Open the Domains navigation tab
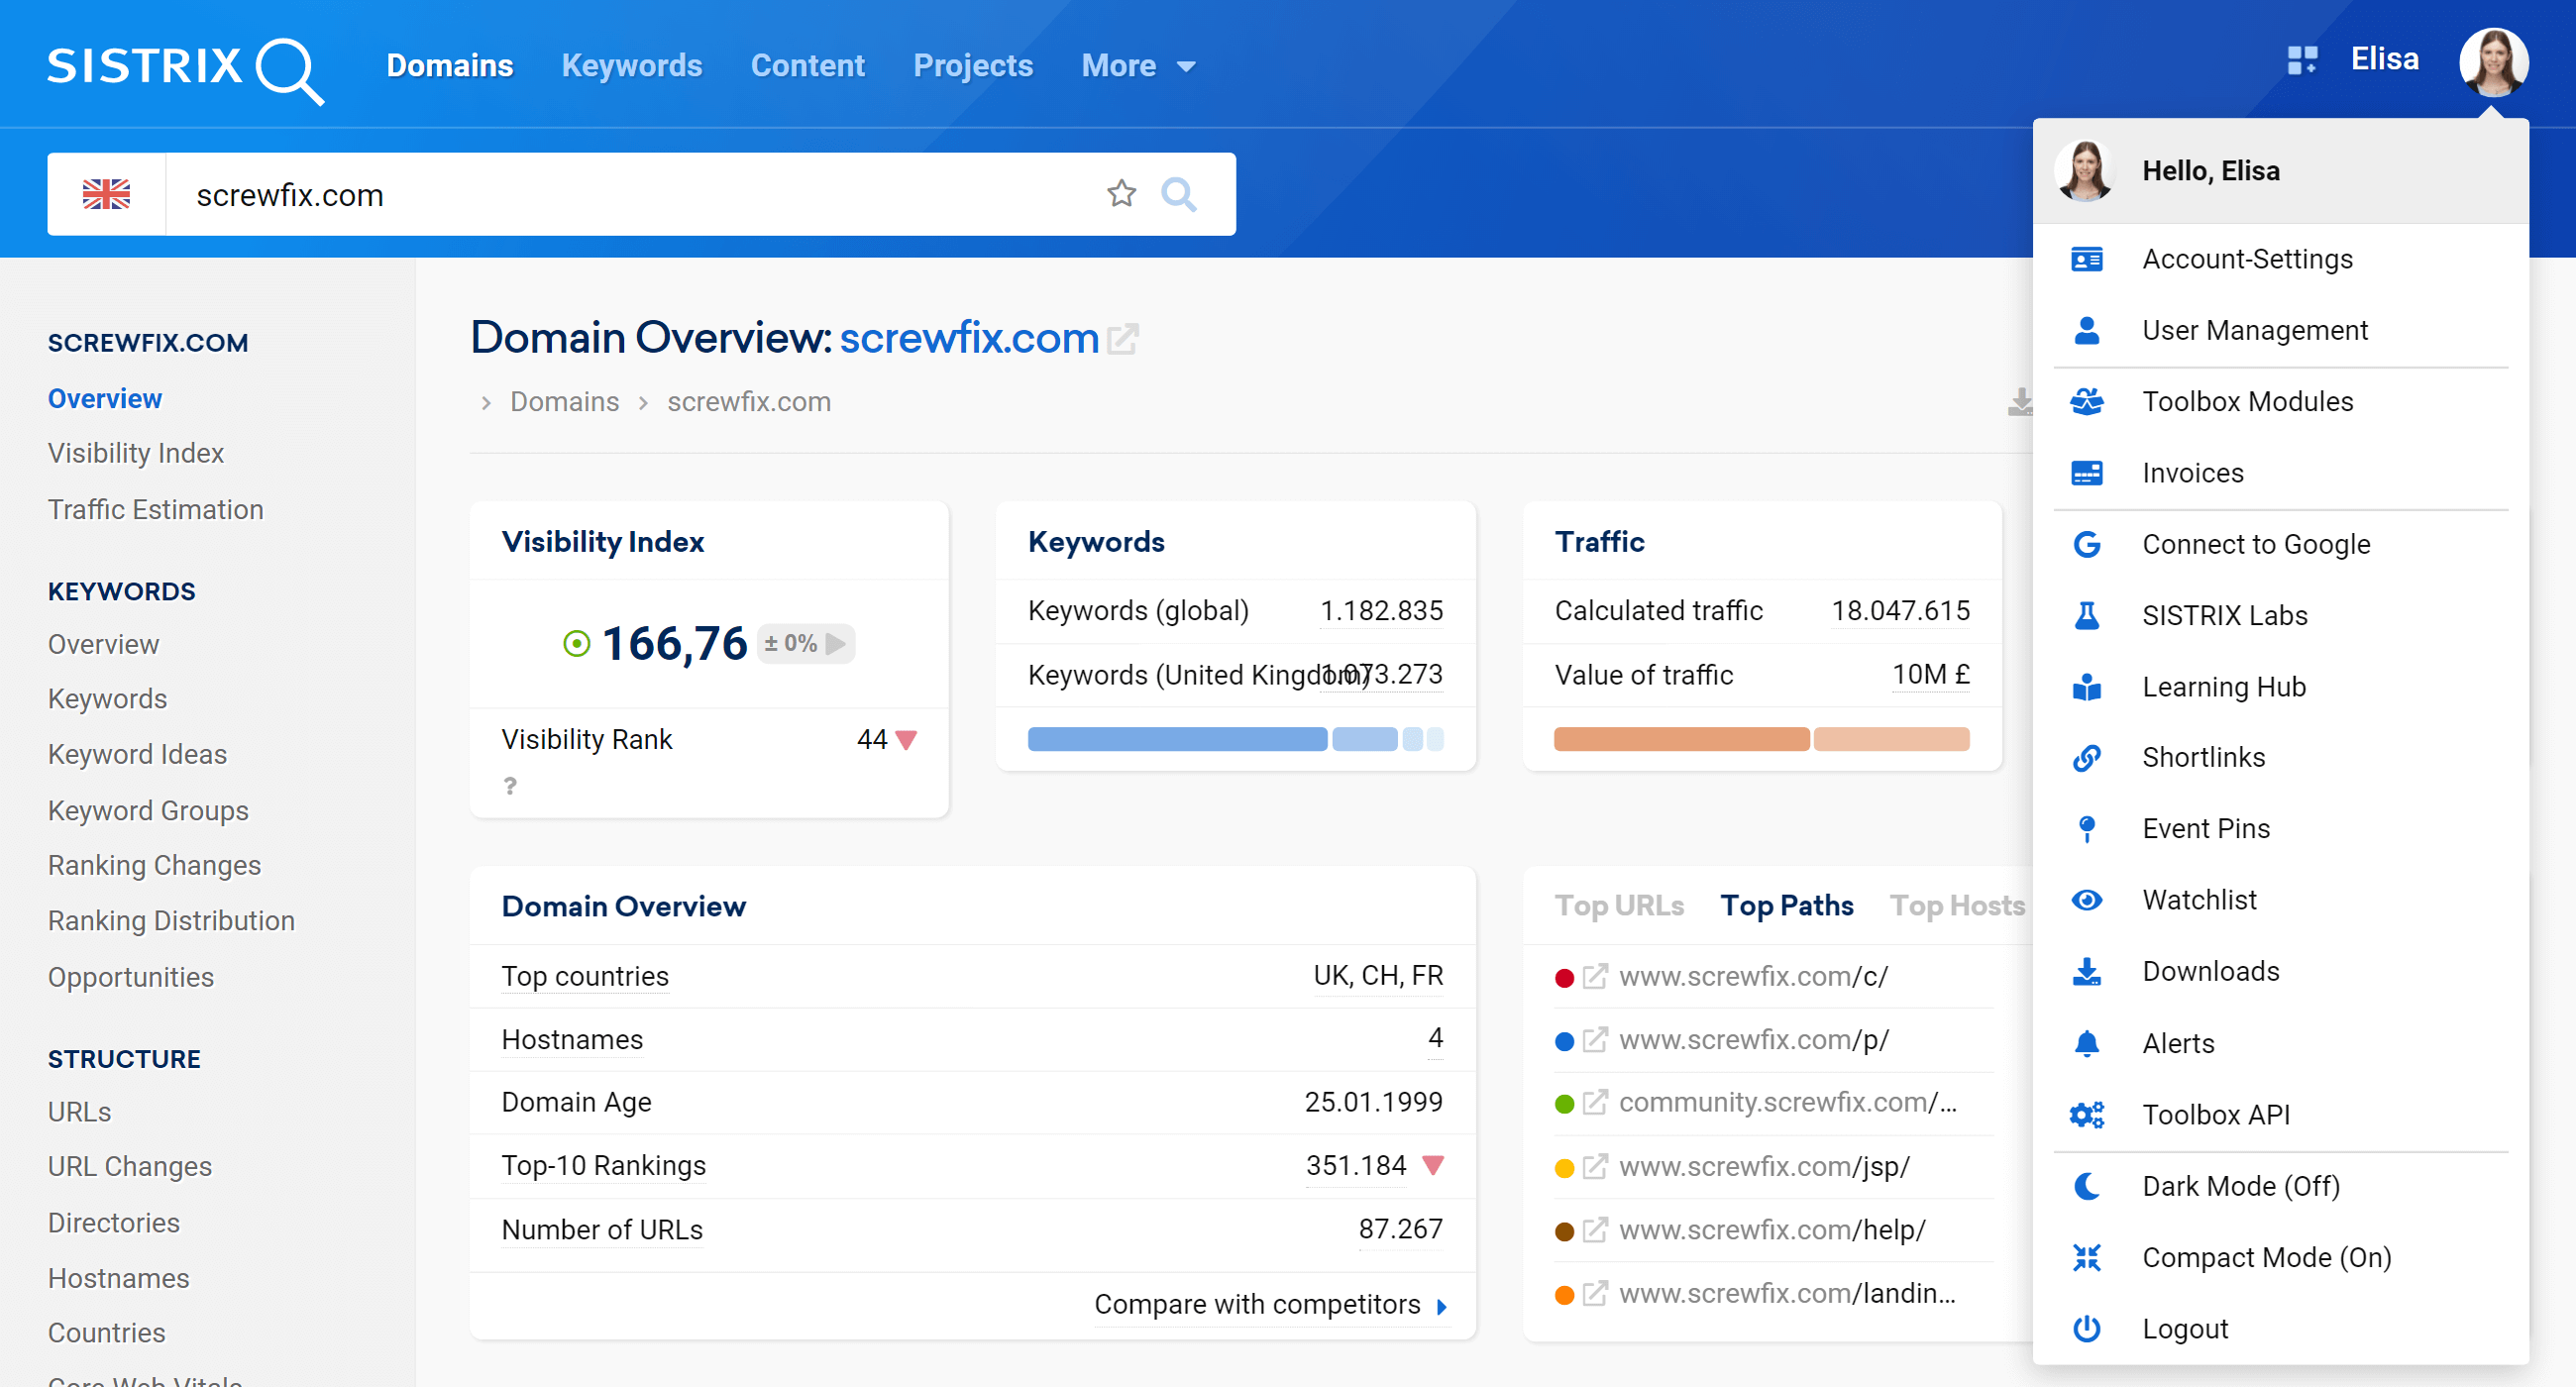2576x1387 pixels. 449,66
